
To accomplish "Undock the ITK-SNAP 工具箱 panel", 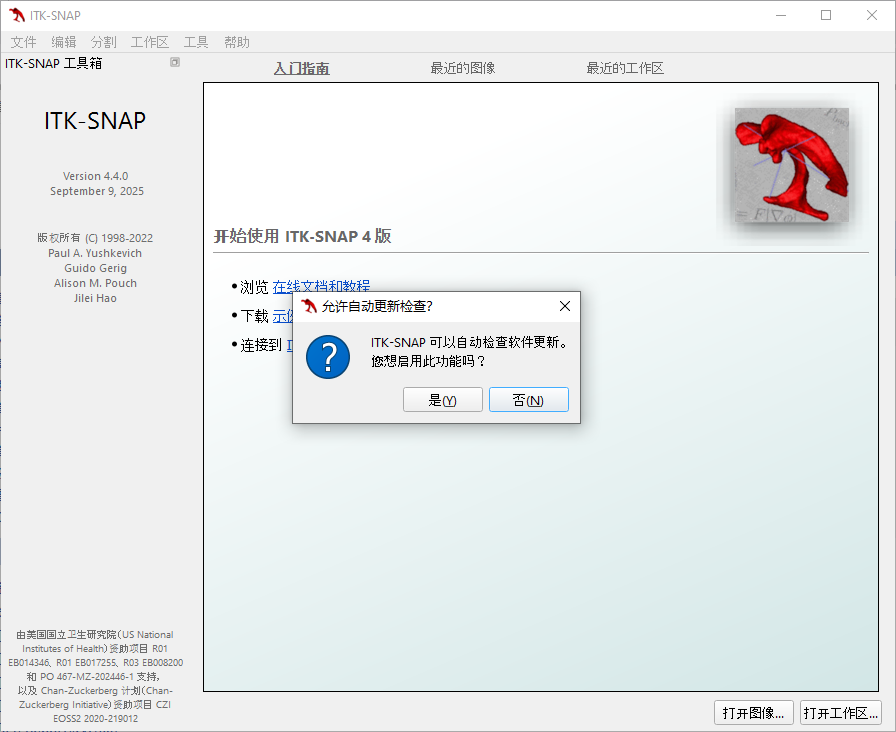I will click(x=175, y=62).
